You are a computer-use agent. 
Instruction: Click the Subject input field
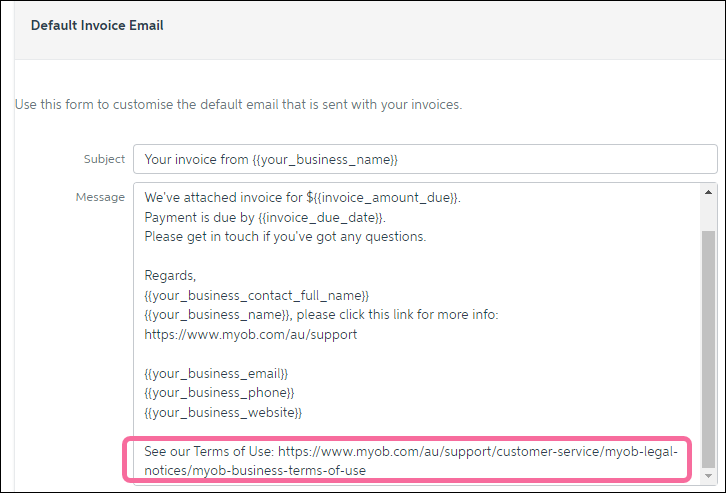tap(425, 159)
